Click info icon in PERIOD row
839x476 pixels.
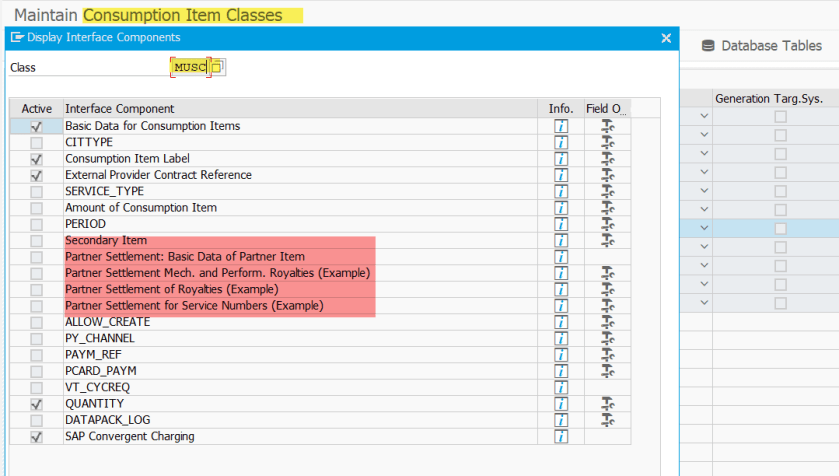pos(561,224)
